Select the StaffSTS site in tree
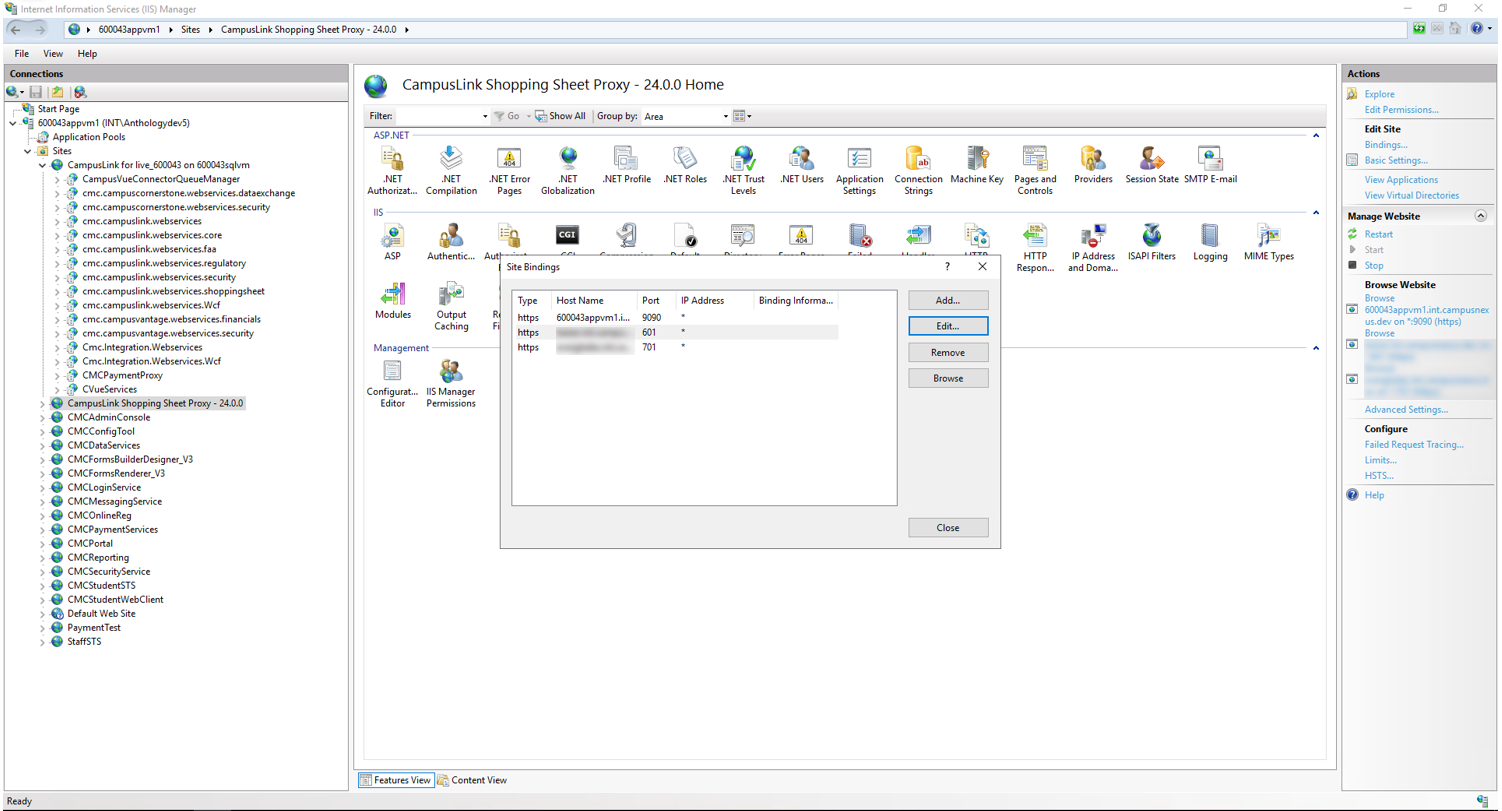1502x811 pixels. coord(84,641)
